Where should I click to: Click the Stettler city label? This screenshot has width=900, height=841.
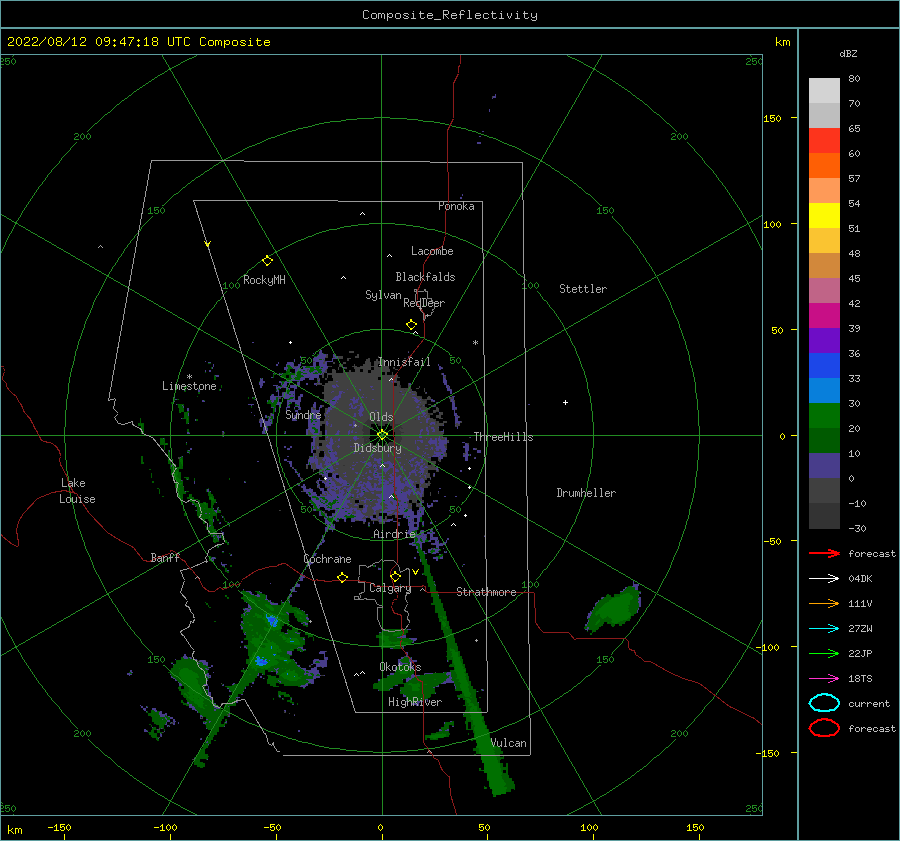[583, 289]
